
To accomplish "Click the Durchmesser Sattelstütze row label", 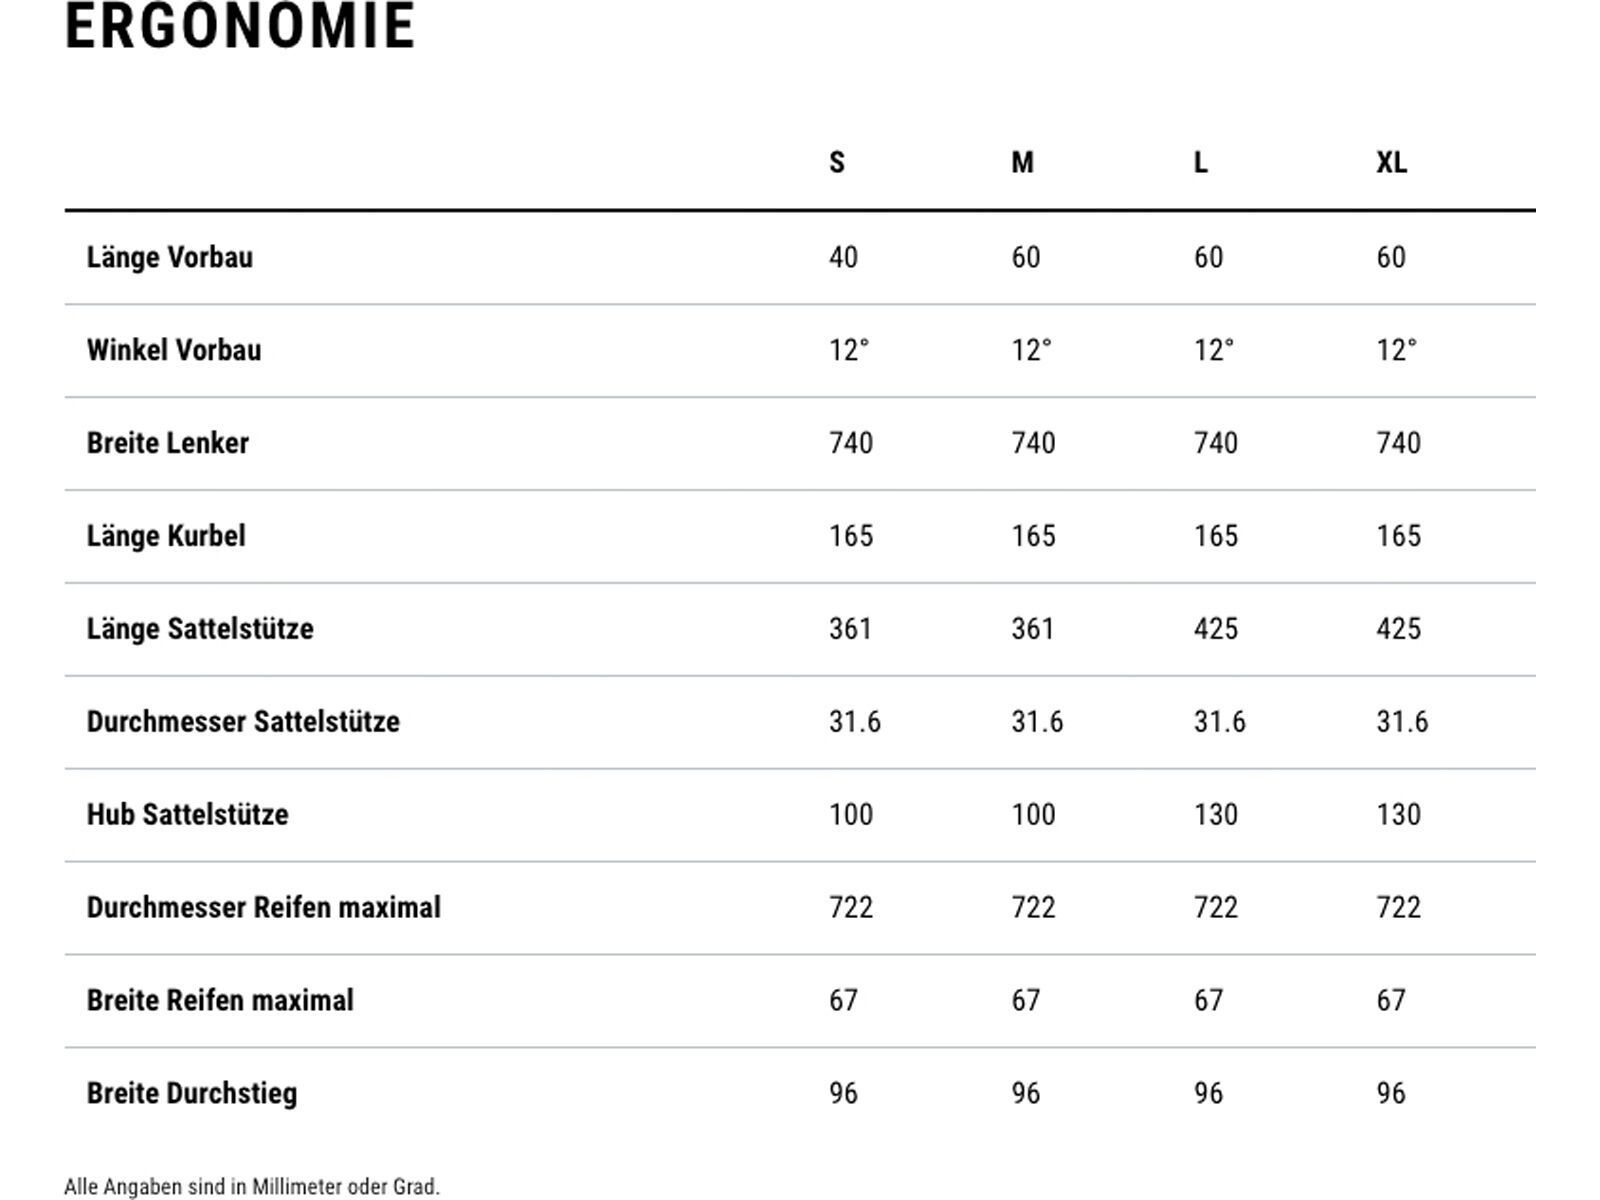I will [243, 722].
